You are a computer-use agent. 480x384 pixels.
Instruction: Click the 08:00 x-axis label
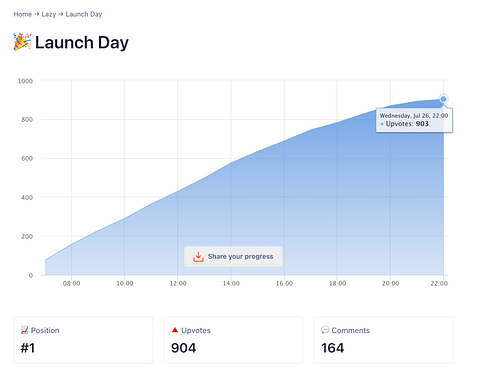pos(72,284)
